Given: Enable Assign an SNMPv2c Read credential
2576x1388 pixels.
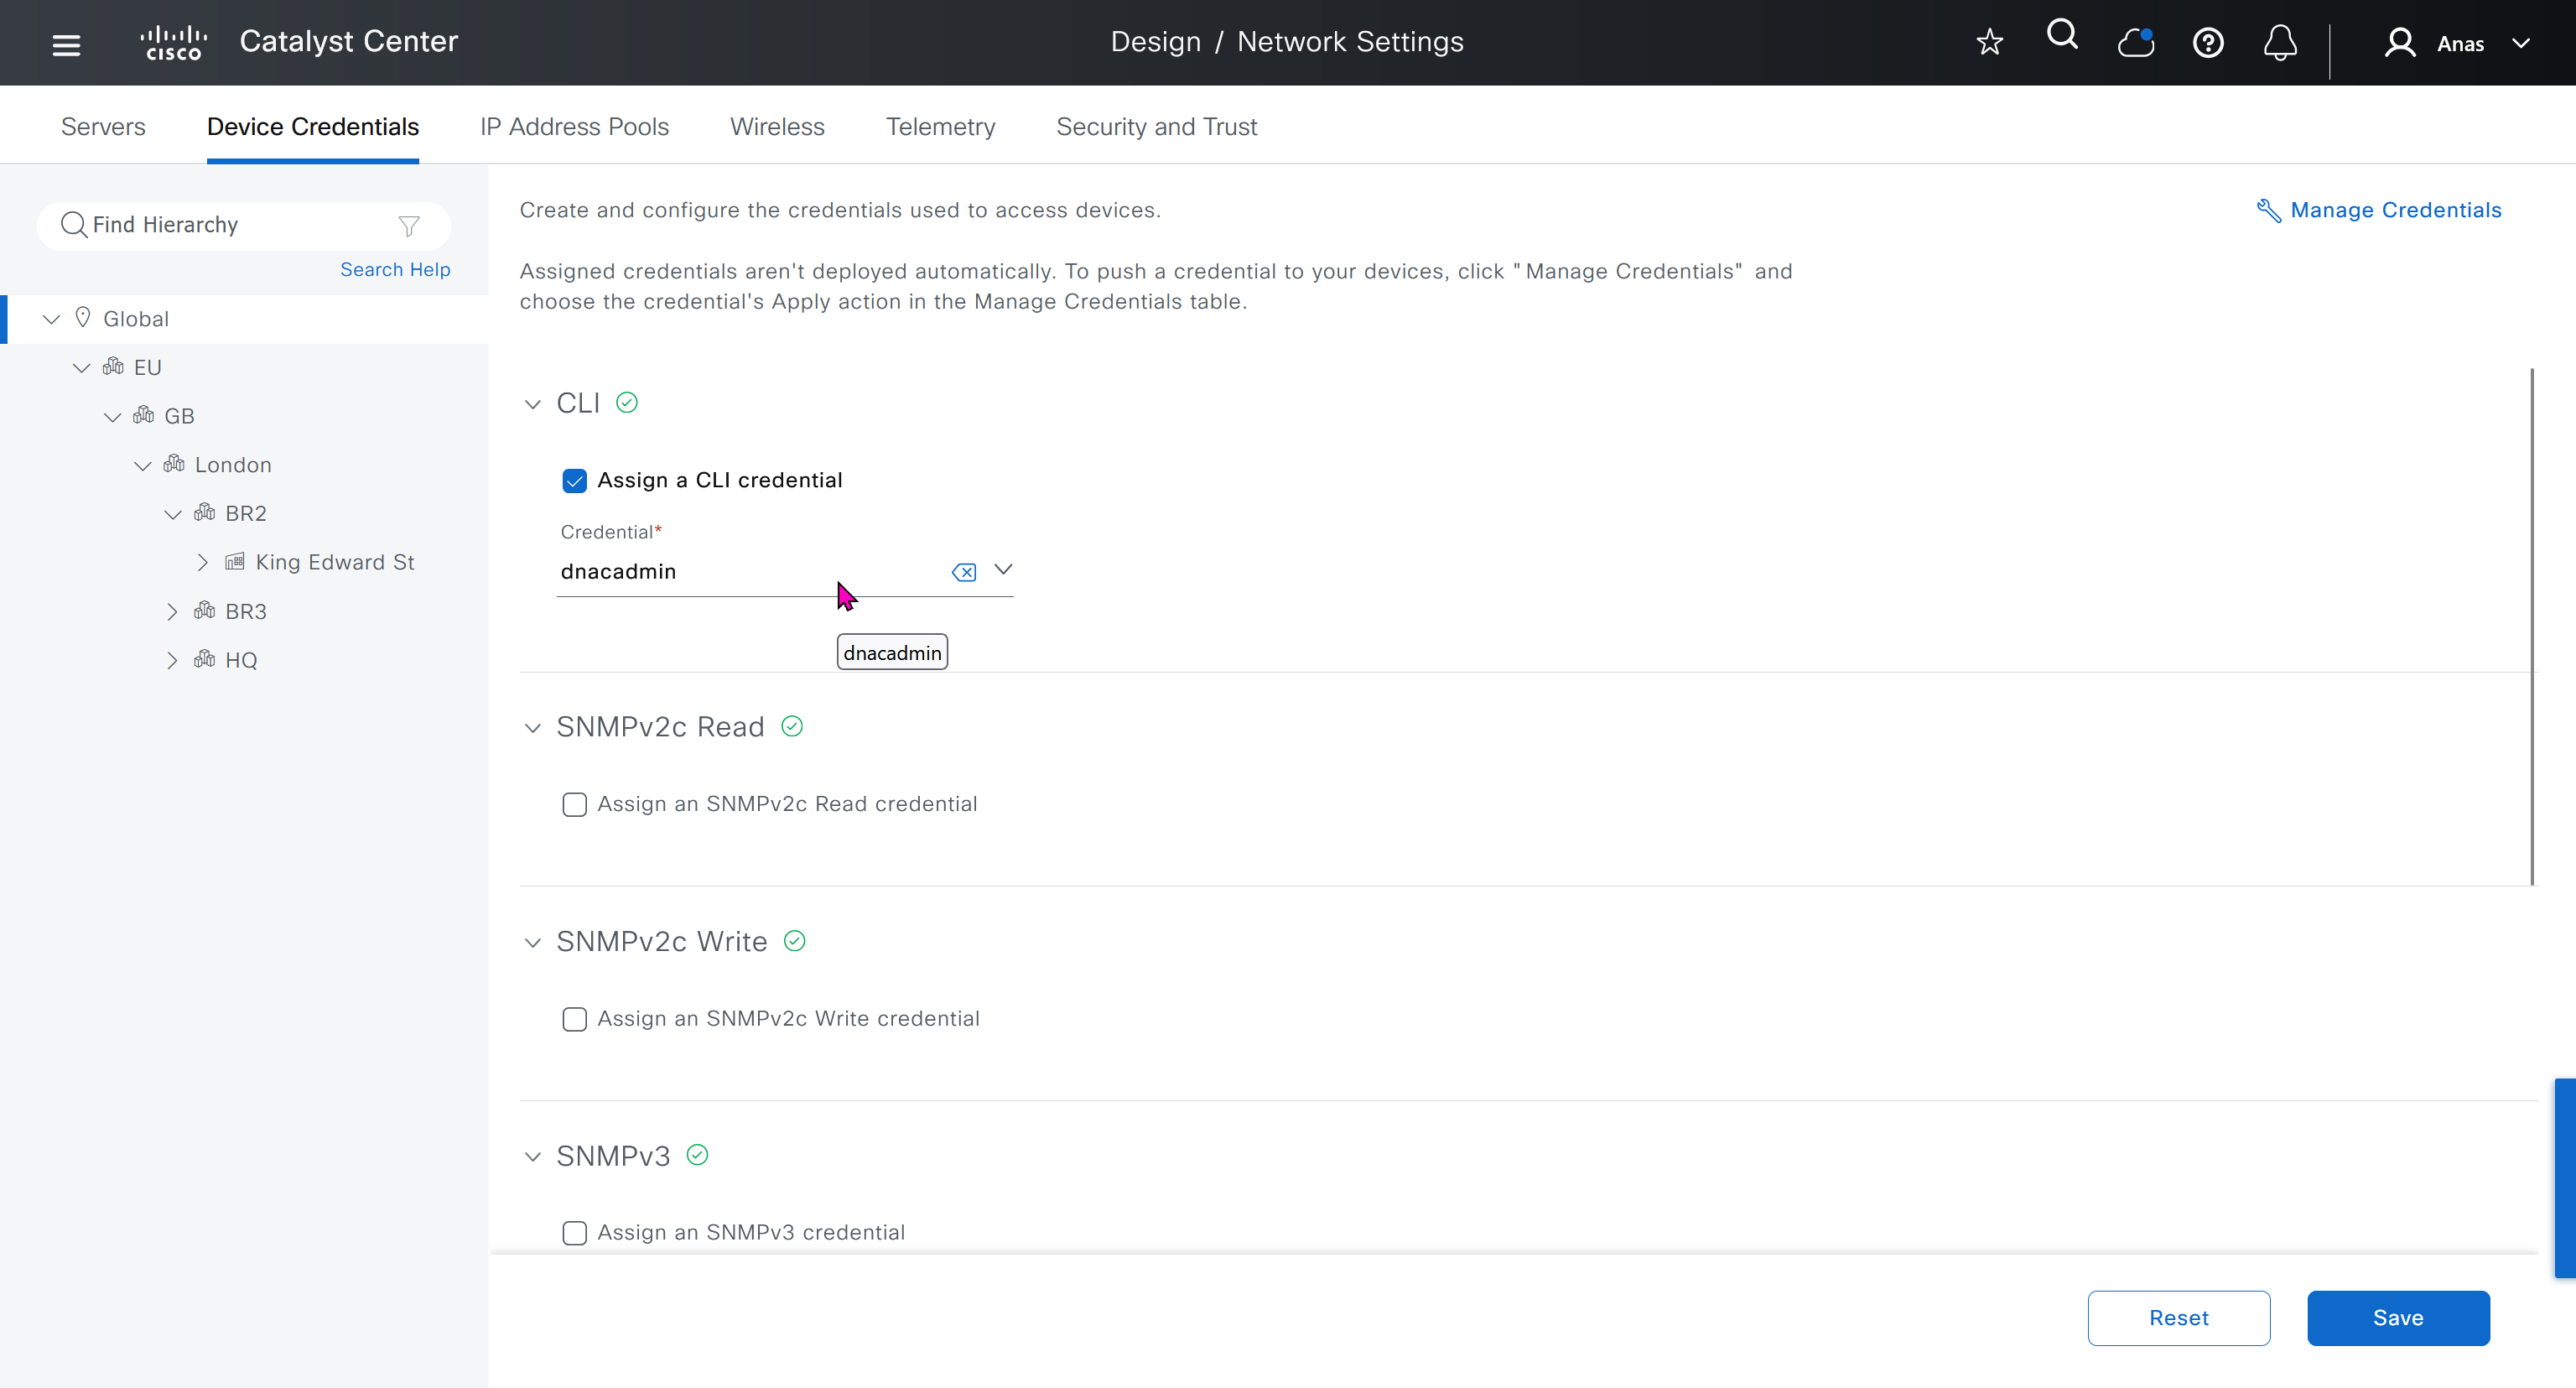Looking at the screenshot, I should (574, 805).
